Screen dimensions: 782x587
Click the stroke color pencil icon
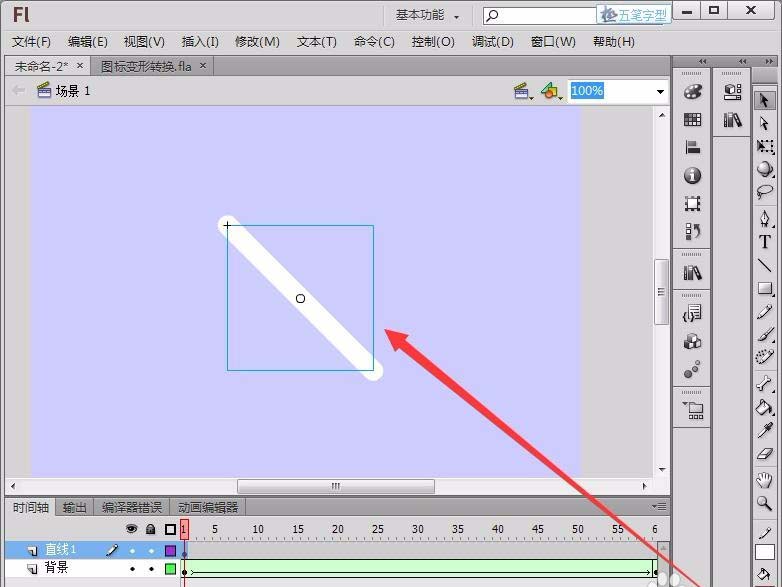click(x=765, y=533)
